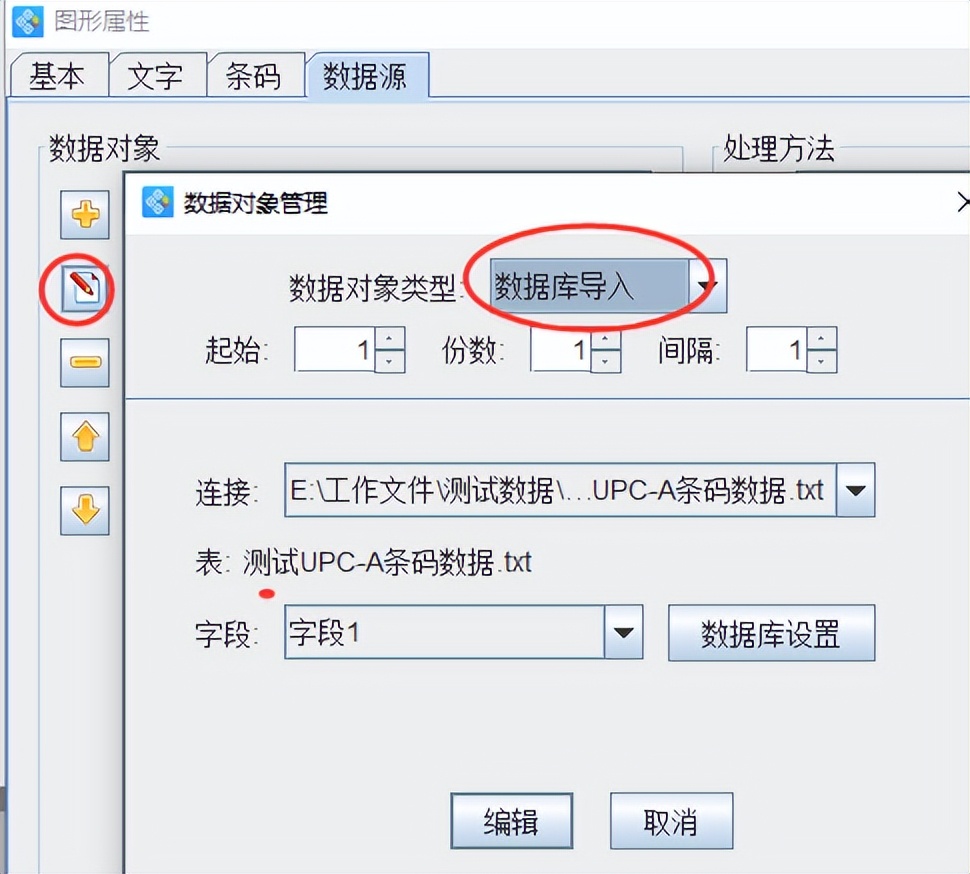Image resolution: width=970 pixels, height=874 pixels.
Task: Close the 数据对象管理 dialog
Action: [x=963, y=202]
